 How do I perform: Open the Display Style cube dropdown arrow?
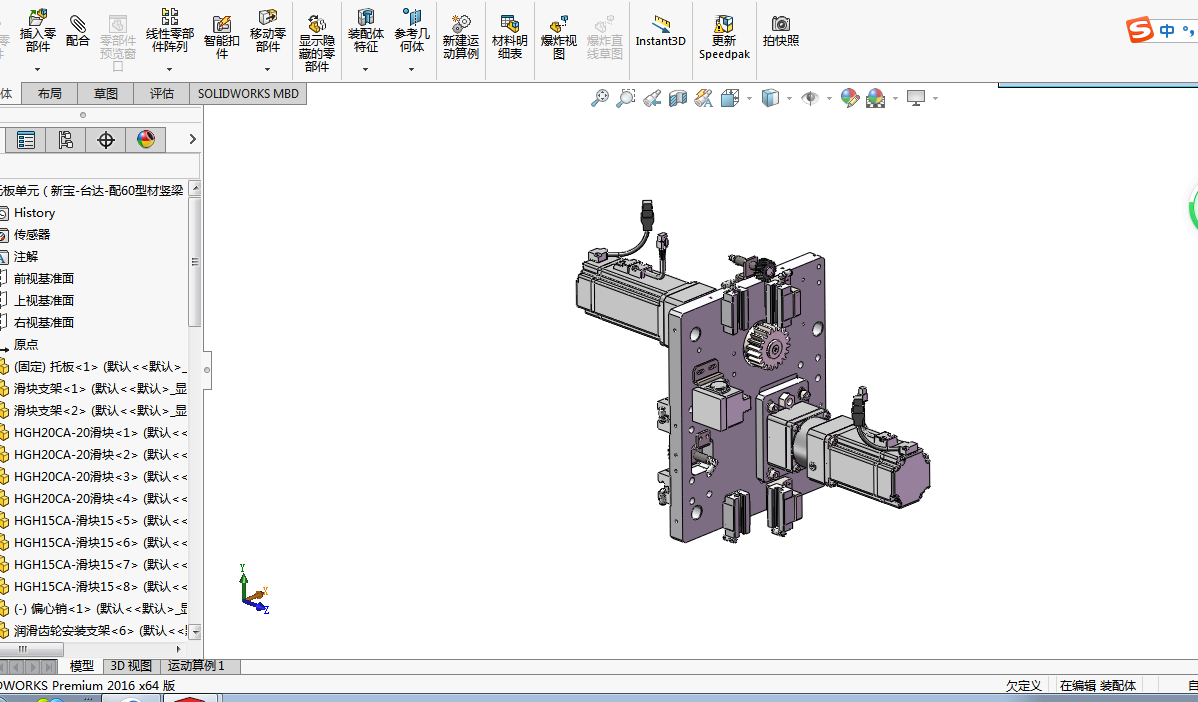tap(789, 98)
